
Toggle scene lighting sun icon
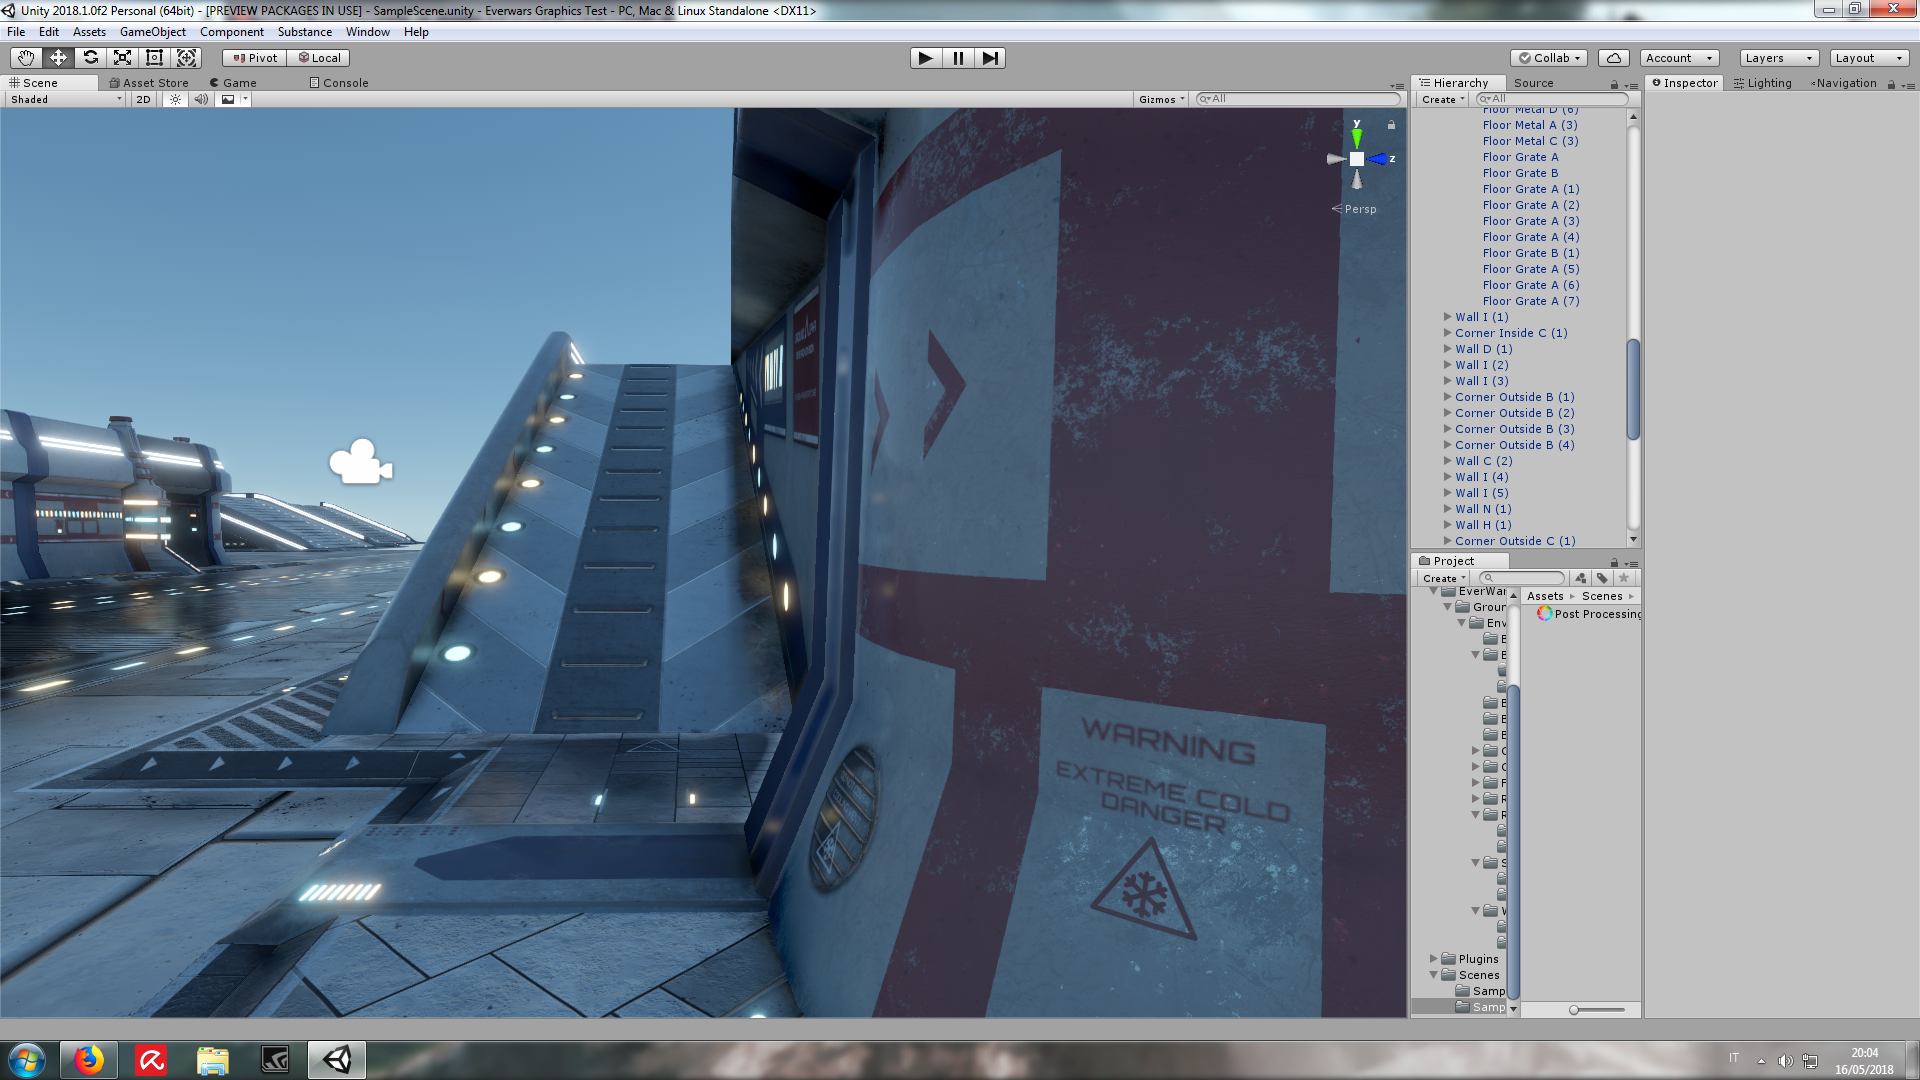pyautogui.click(x=176, y=99)
